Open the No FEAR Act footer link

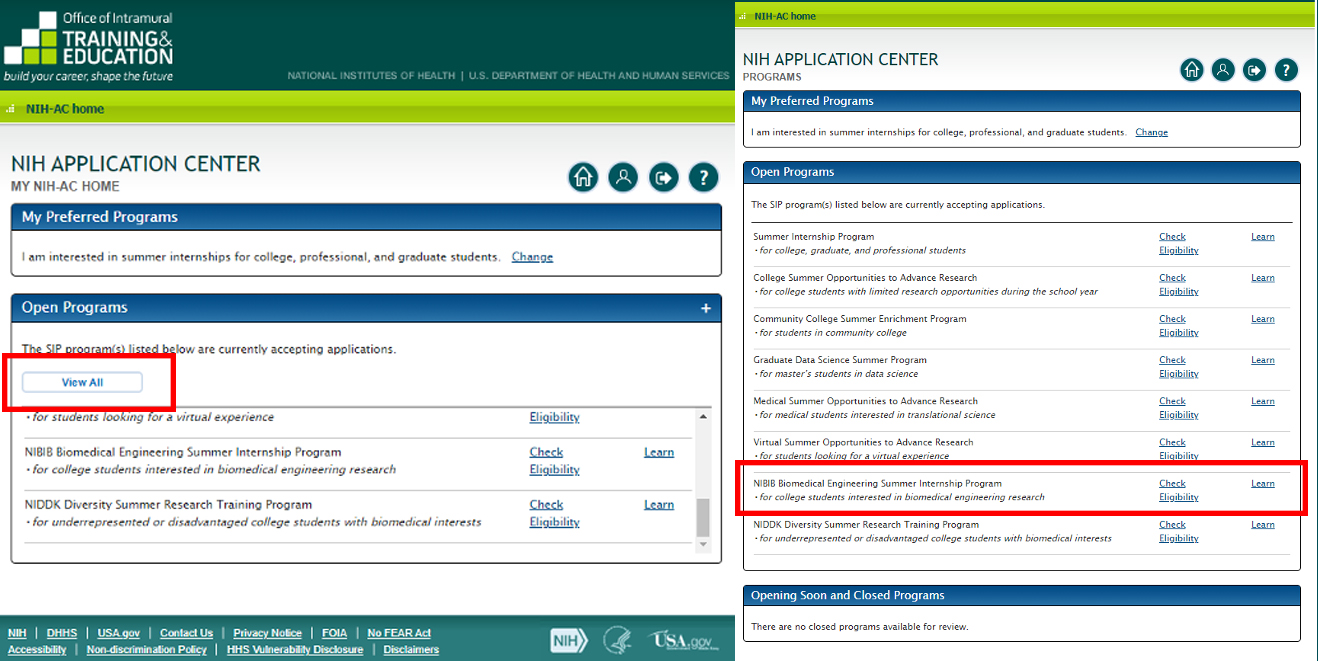(x=399, y=633)
